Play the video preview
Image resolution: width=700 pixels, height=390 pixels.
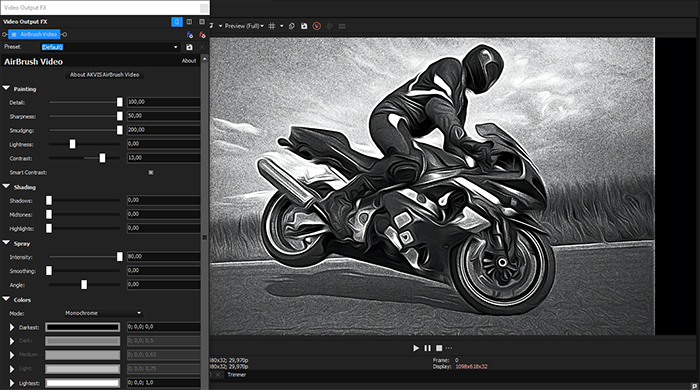[x=416, y=348]
